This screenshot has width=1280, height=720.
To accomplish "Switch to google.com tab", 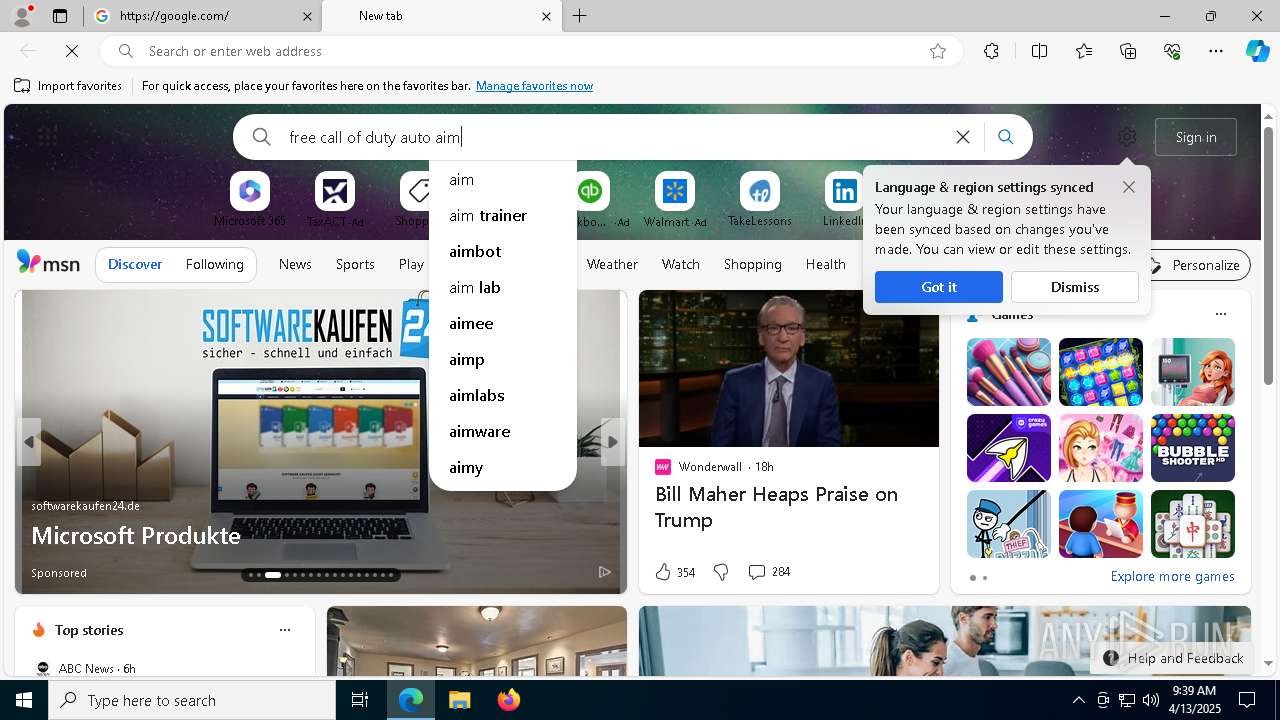I will [203, 16].
